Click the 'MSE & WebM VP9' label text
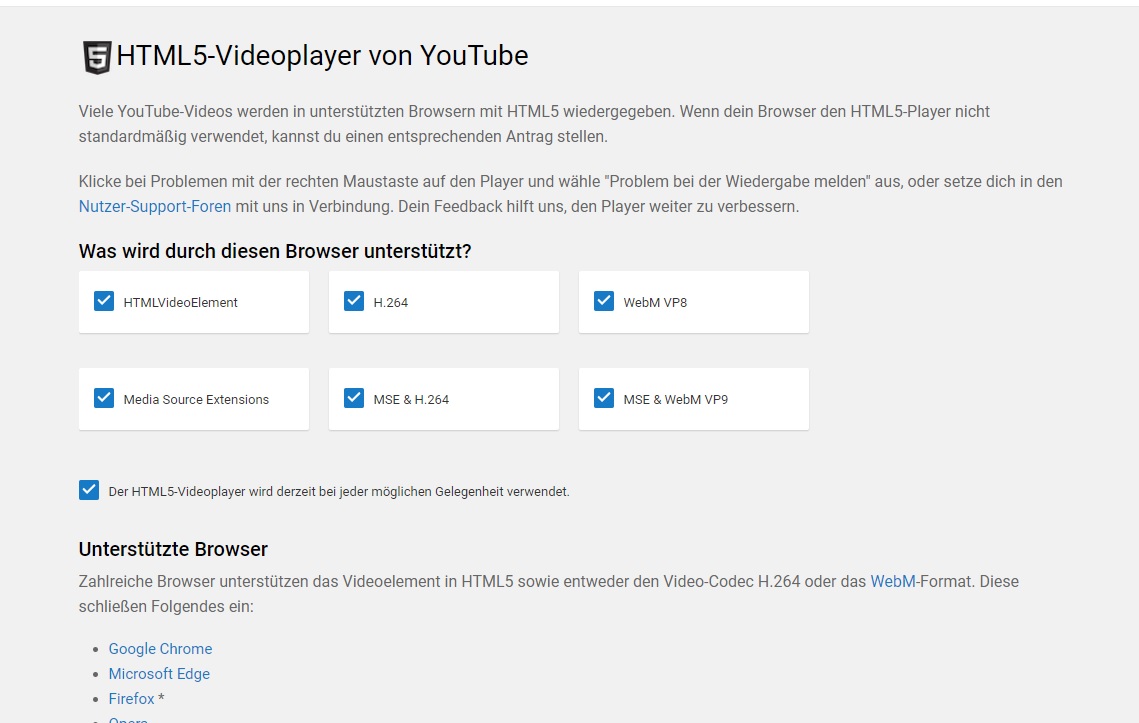1139x723 pixels. coord(676,400)
